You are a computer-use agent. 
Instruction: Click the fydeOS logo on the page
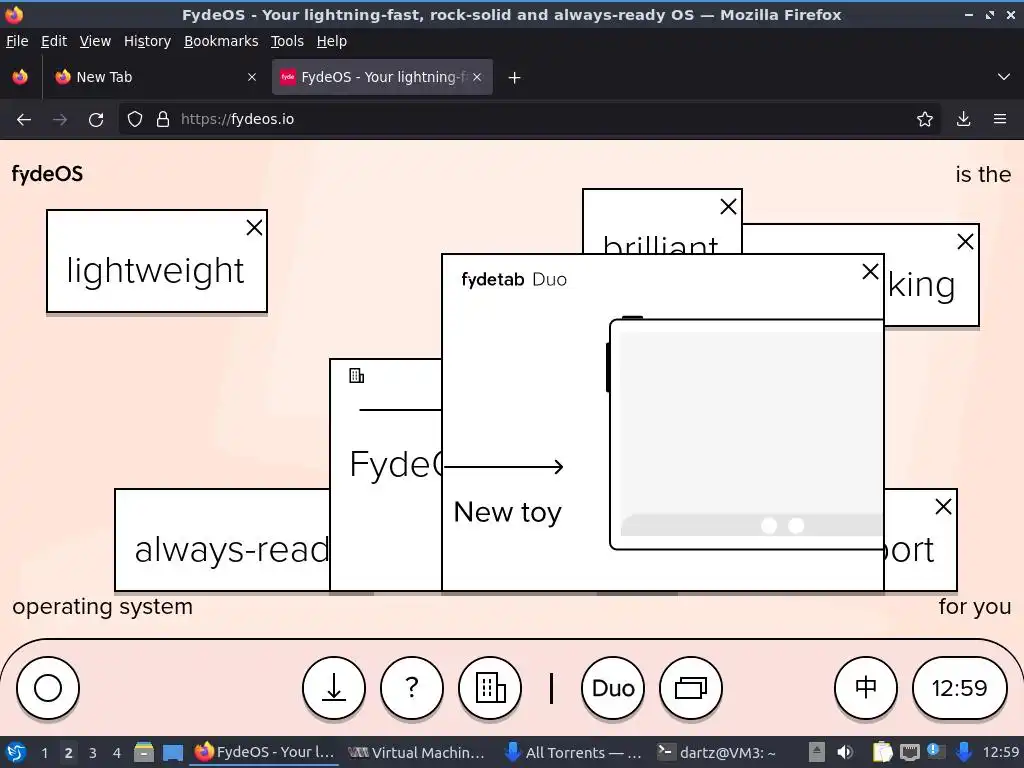click(47, 174)
